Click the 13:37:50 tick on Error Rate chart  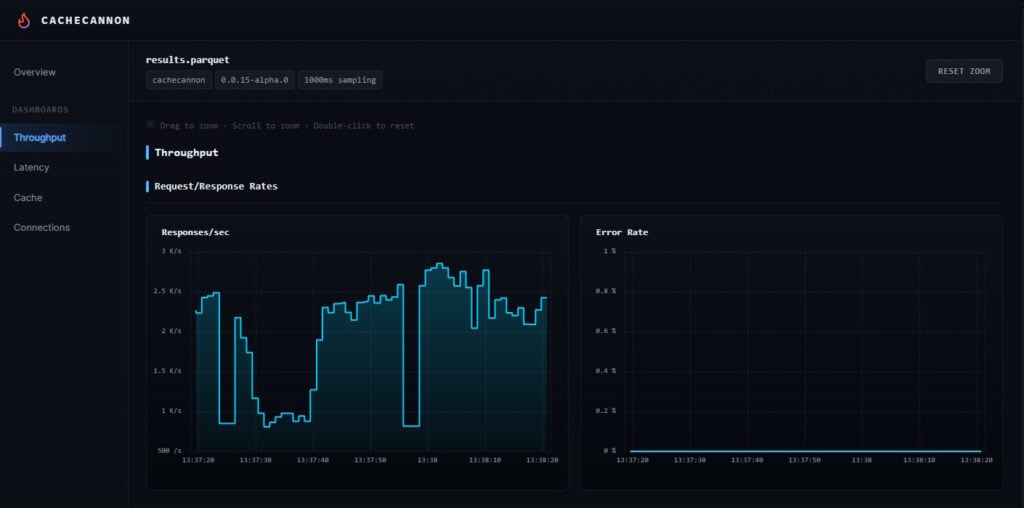point(805,460)
